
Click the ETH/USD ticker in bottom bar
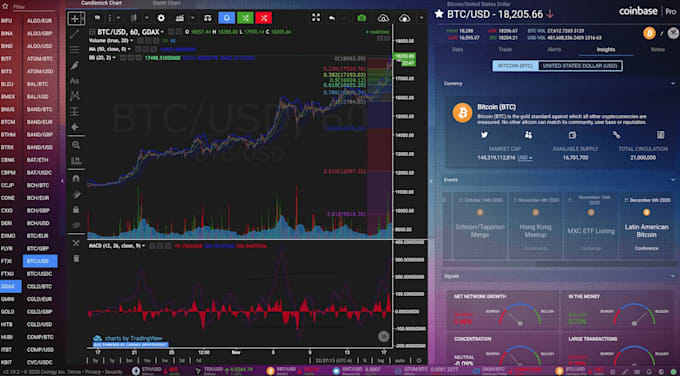tap(155, 370)
